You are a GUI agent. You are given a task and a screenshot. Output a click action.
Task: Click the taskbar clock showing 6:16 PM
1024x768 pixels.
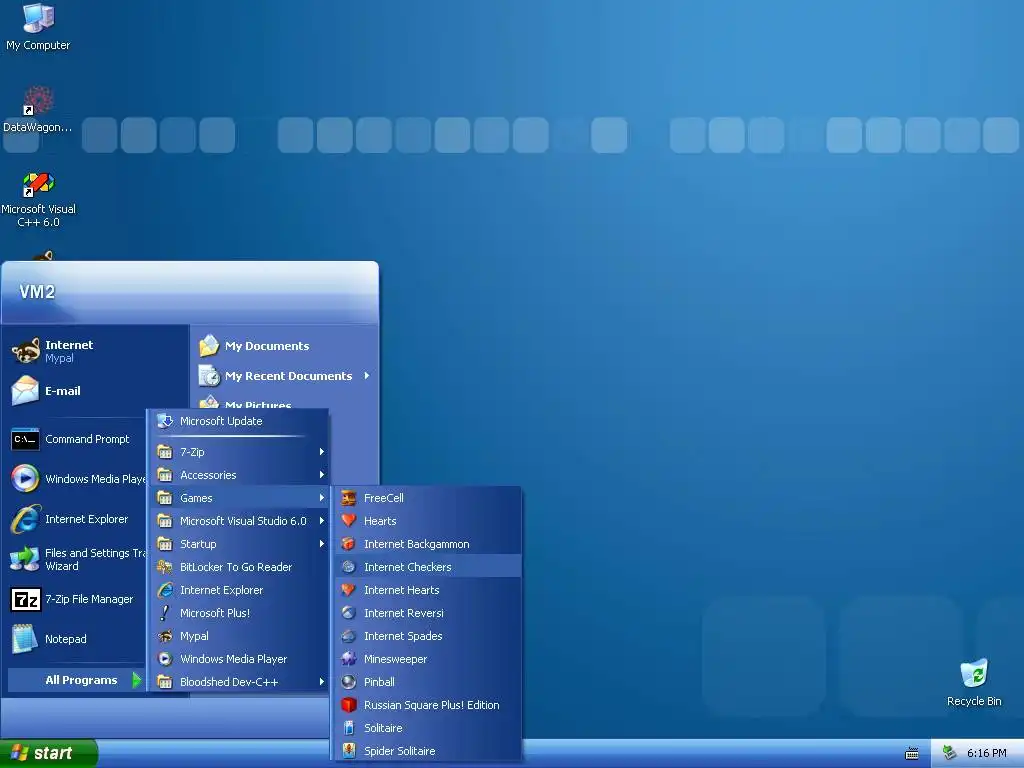(986, 753)
